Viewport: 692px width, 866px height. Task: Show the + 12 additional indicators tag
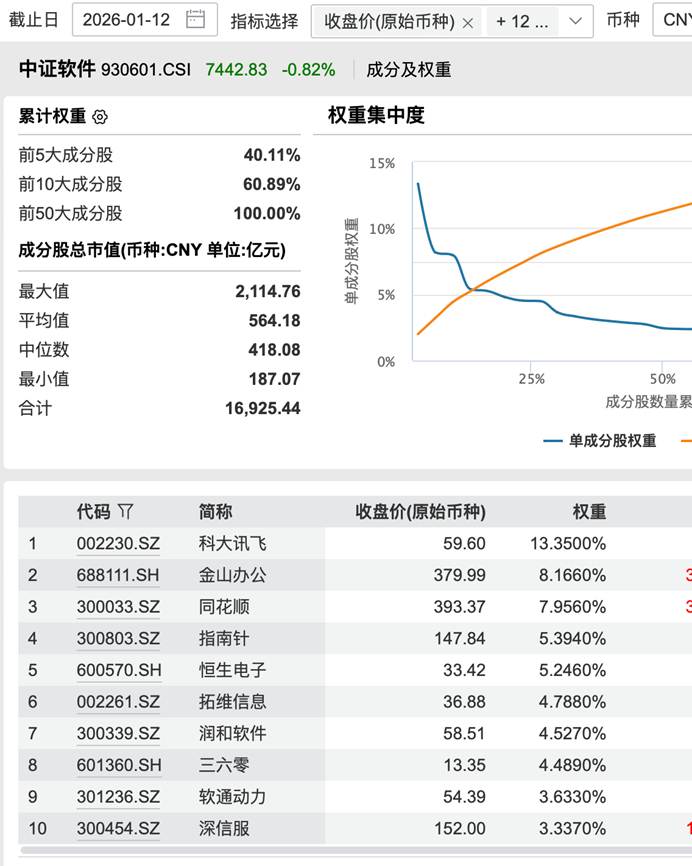(x=522, y=22)
